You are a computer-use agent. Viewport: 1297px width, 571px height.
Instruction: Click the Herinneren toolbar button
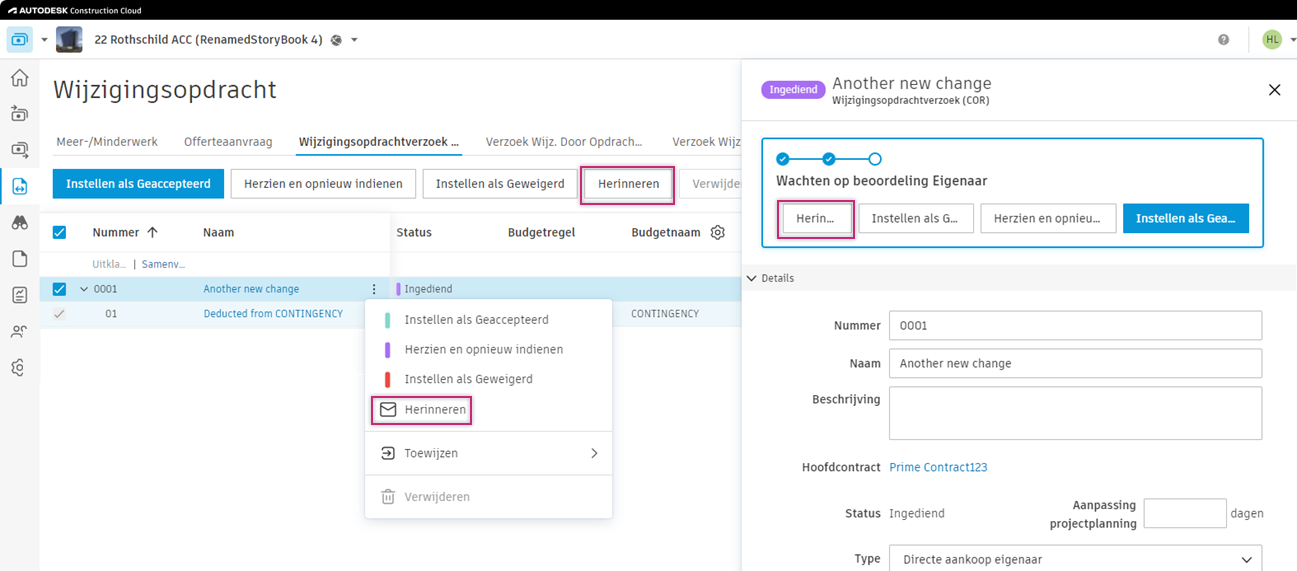628,184
